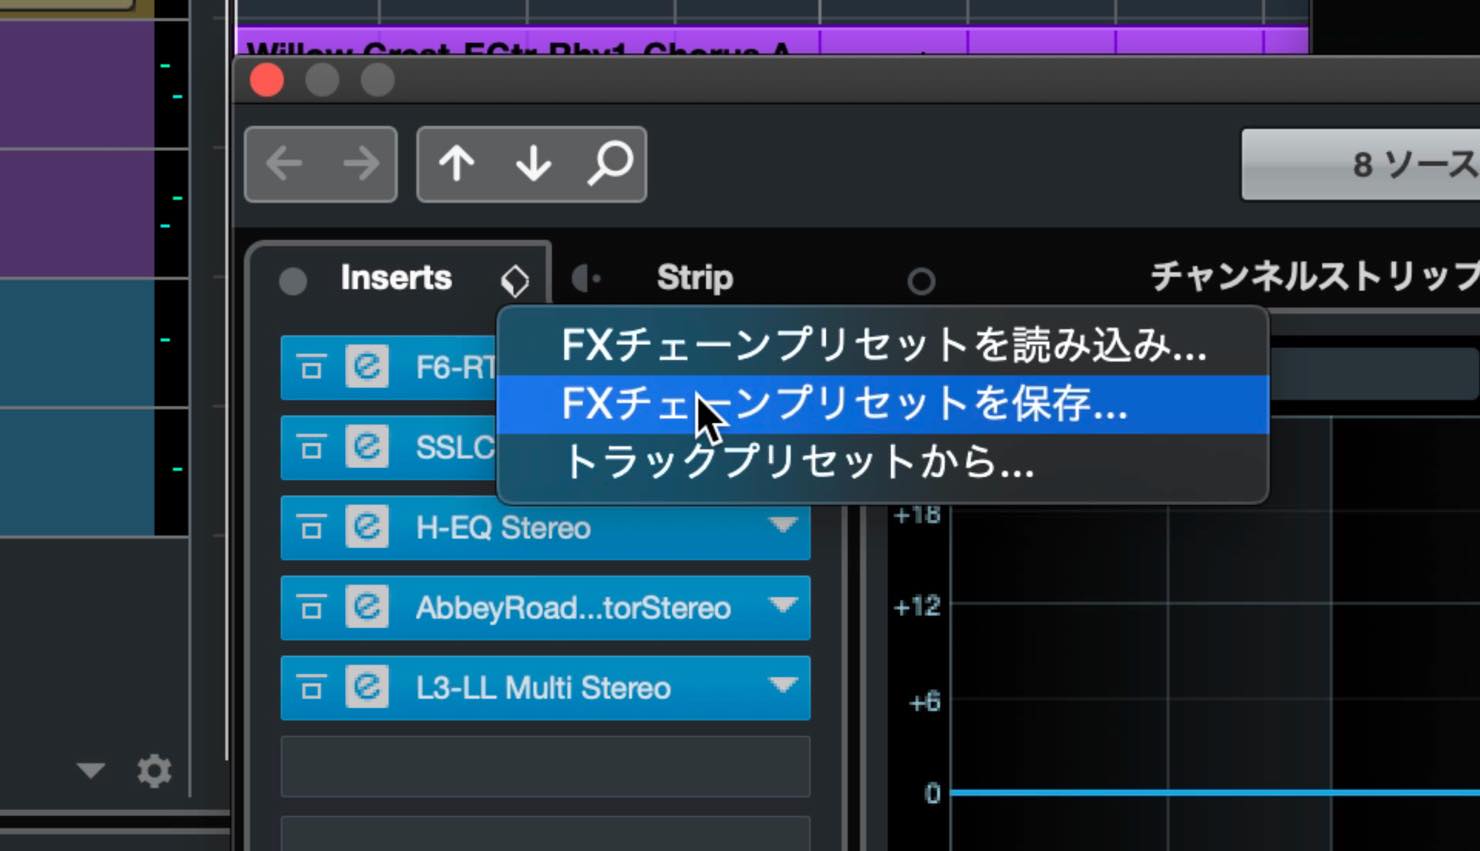Click the down arrow navigation button

533,164
